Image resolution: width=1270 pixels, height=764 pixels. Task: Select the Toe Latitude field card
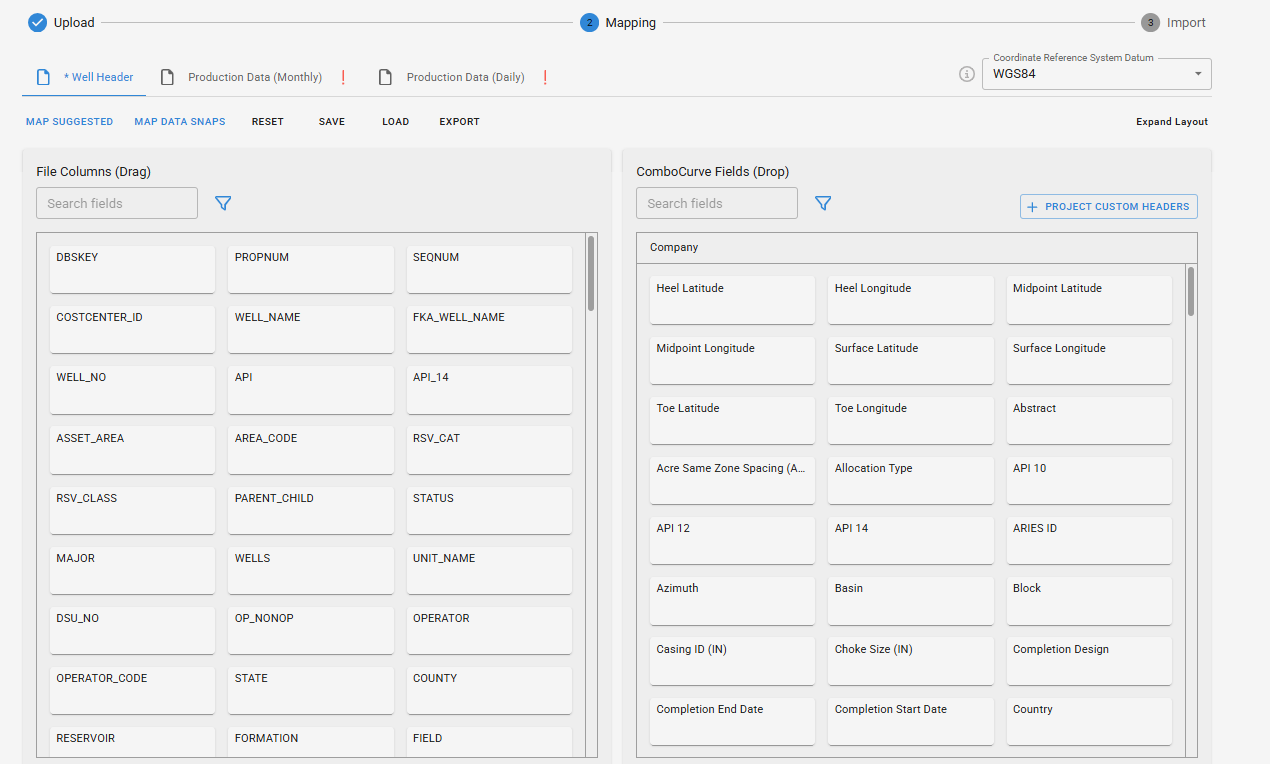[732, 420]
